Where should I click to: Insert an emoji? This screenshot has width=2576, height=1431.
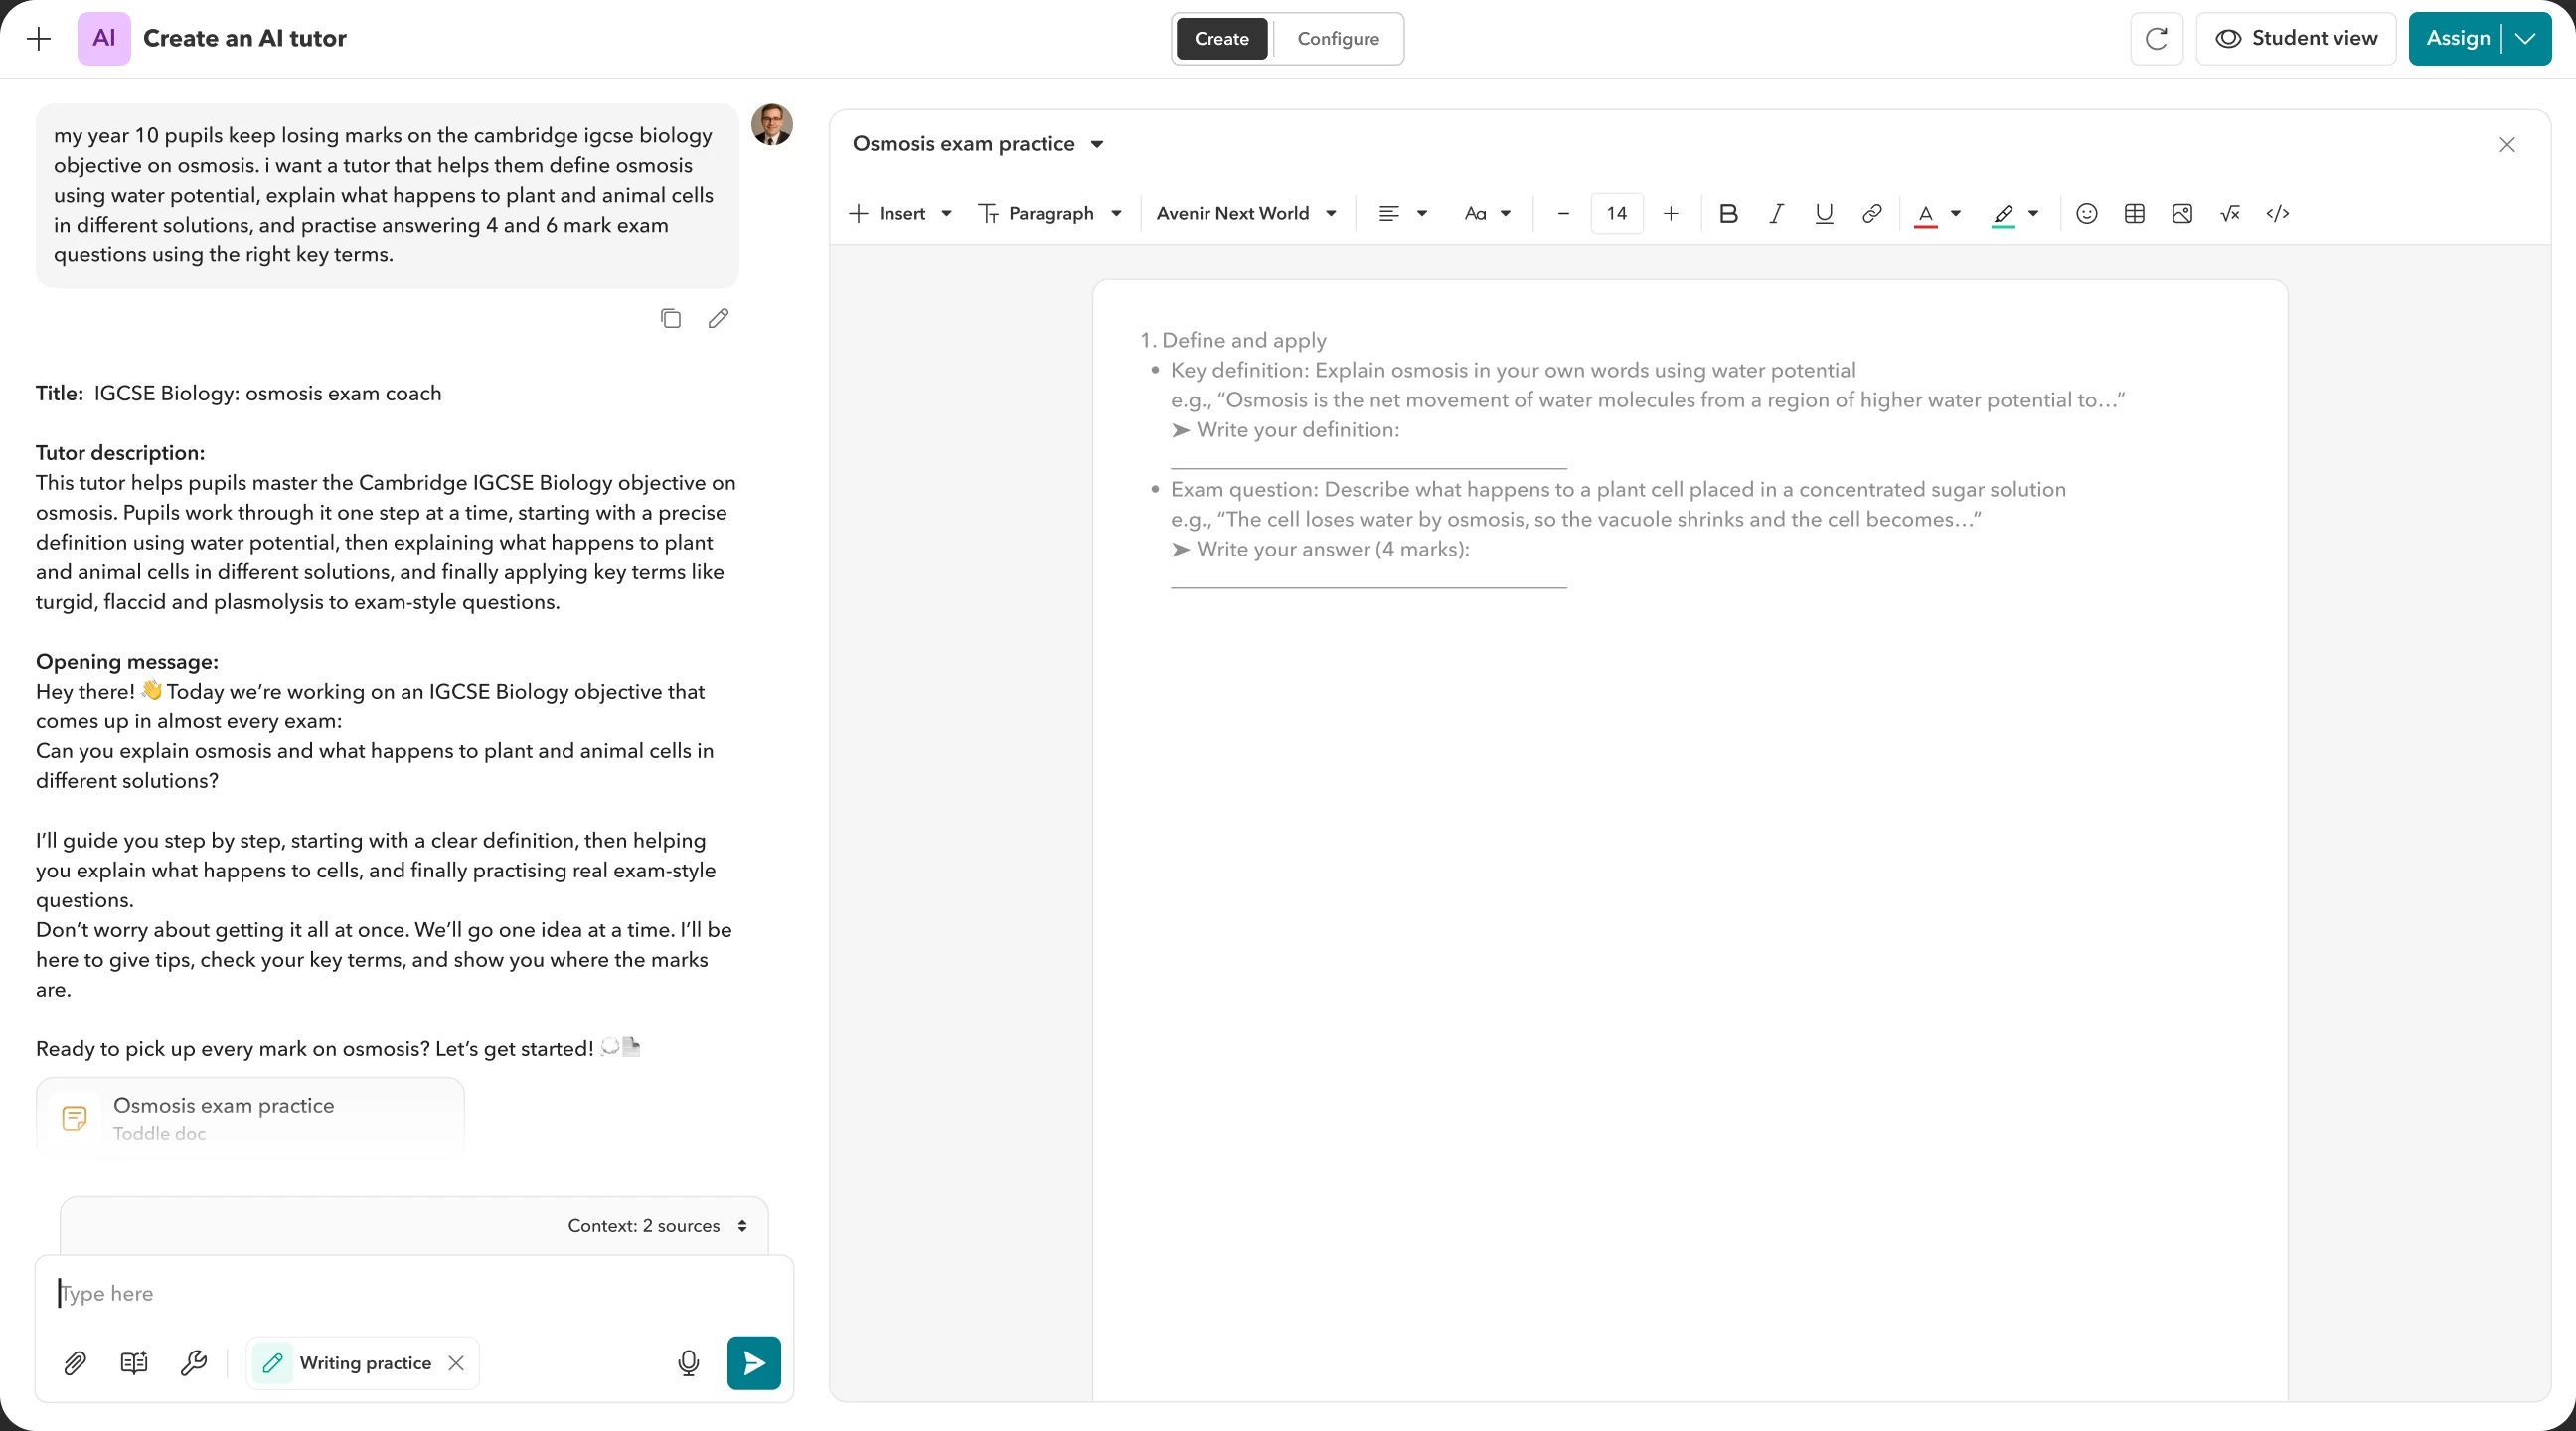click(x=2086, y=213)
